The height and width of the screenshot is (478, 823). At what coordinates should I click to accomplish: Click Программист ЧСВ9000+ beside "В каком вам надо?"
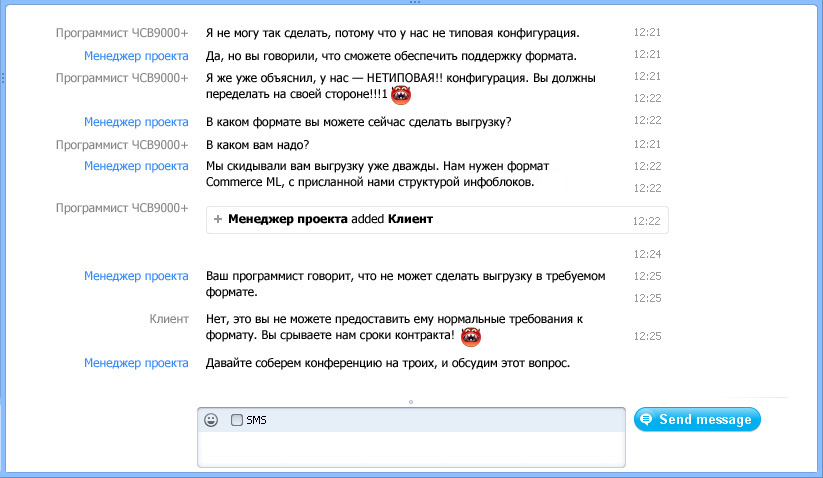tap(122, 144)
